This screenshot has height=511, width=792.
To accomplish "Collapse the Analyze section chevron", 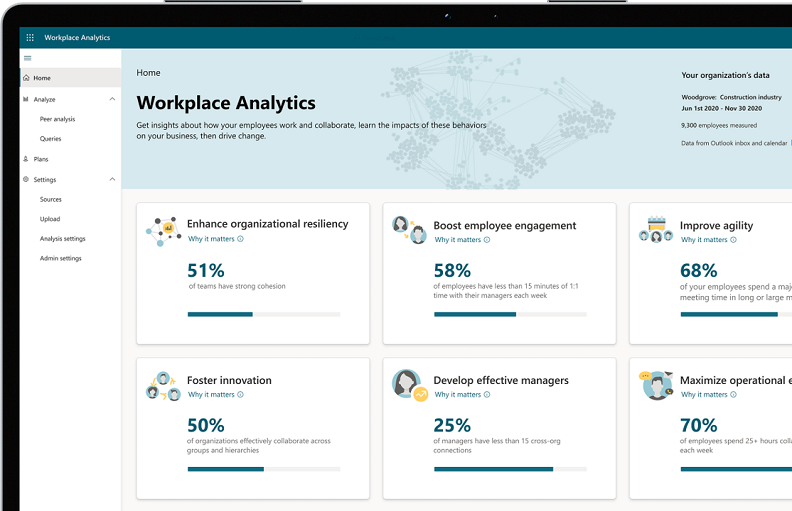I will pos(112,99).
